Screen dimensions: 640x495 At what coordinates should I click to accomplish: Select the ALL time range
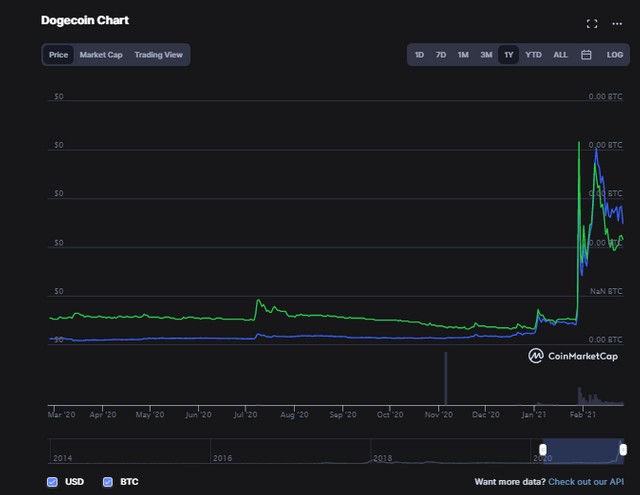pos(560,55)
